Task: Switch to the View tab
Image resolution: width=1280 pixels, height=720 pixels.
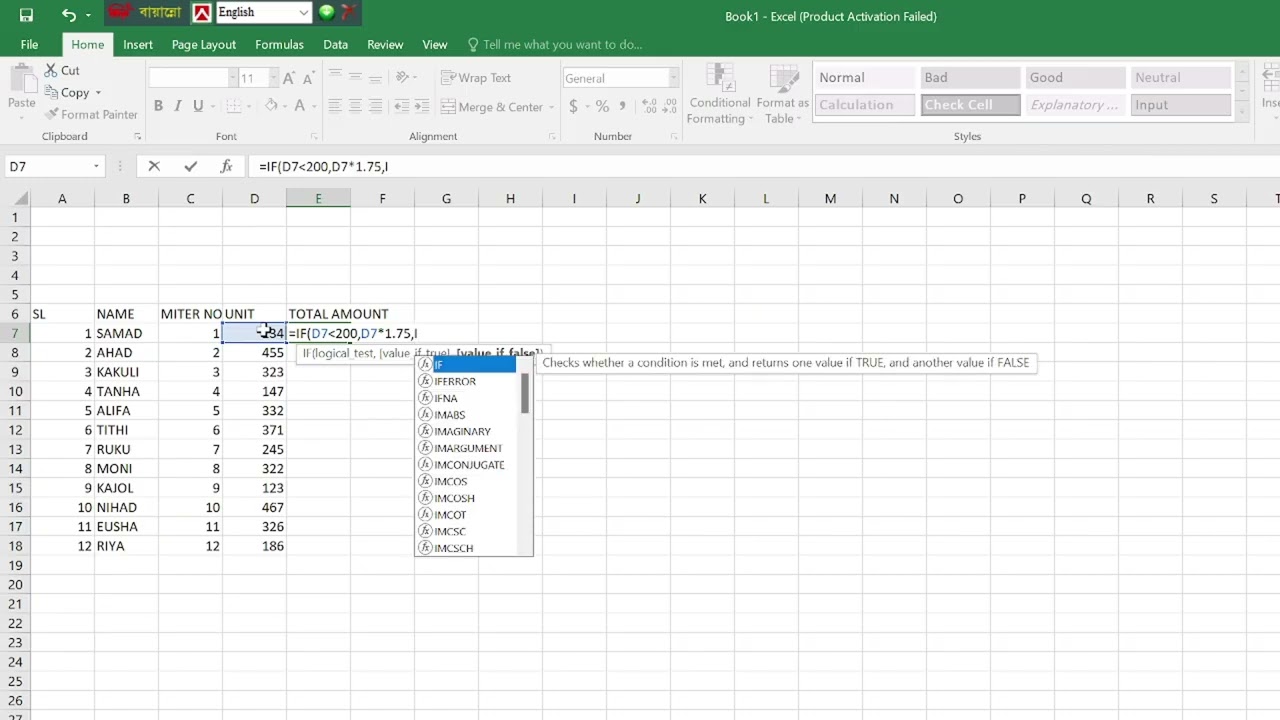Action: pyautogui.click(x=435, y=45)
